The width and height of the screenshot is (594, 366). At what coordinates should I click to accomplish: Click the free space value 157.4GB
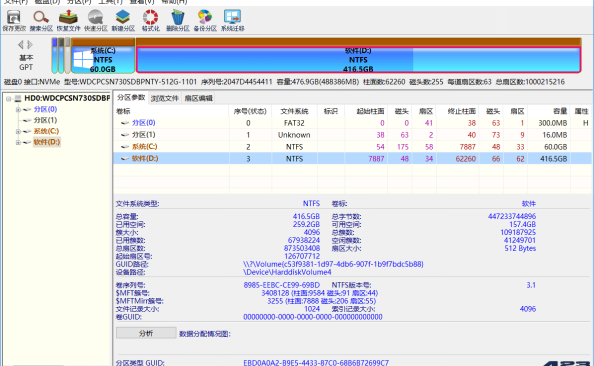(522, 224)
